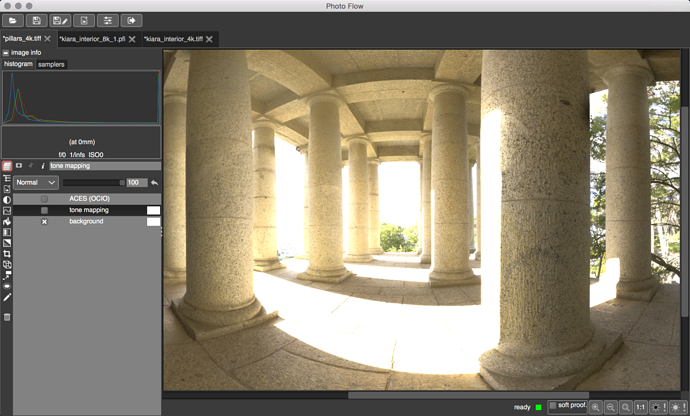Collapse the image info panel
The width and height of the screenshot is (690, 416).
pos(5,52)
